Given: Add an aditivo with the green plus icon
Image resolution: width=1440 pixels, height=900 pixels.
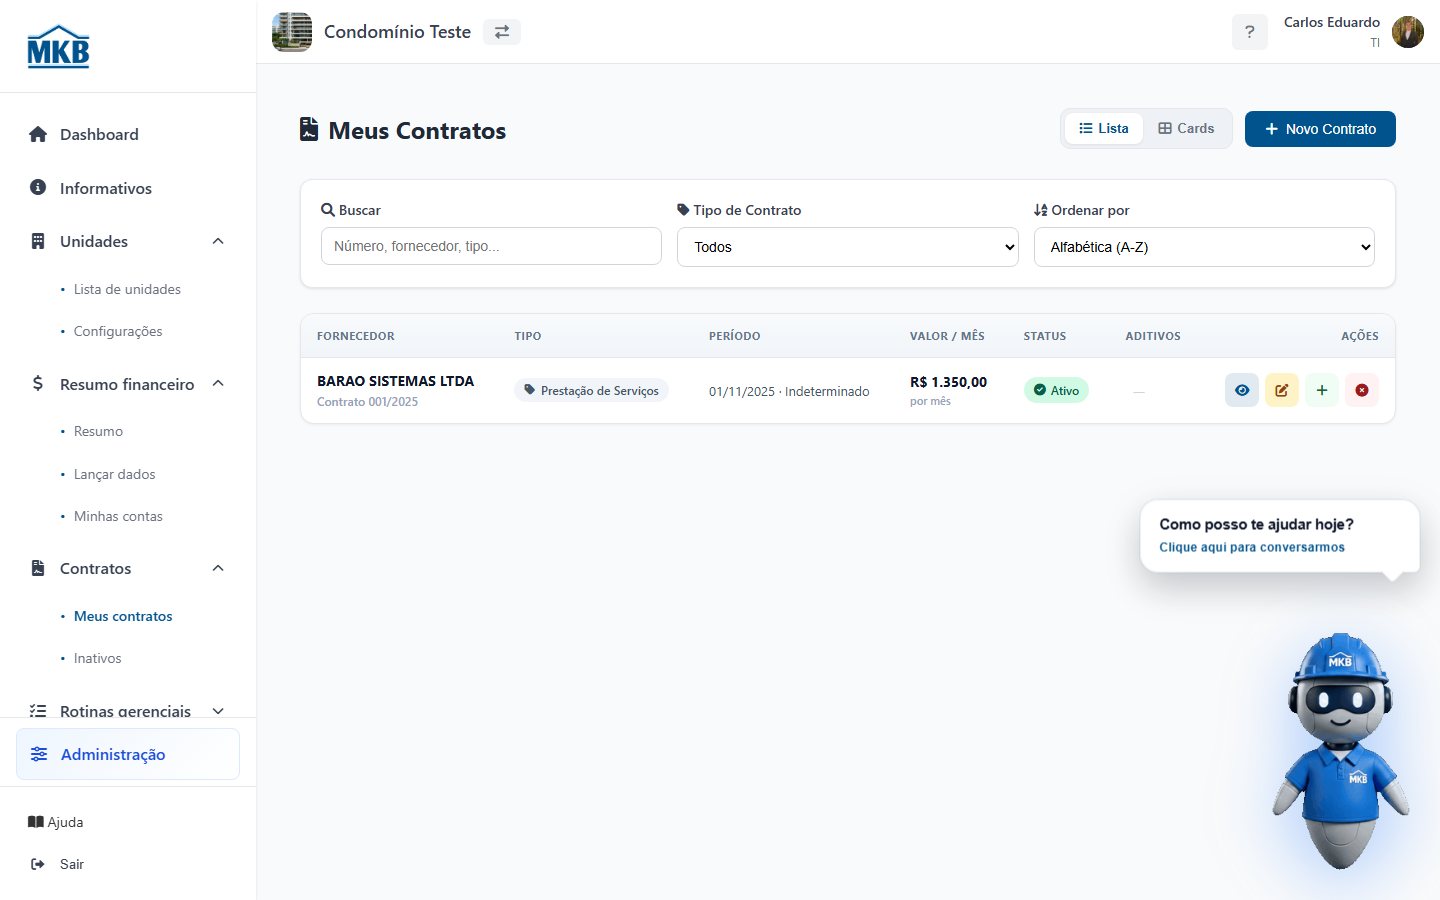Looking at the screenshot, I should pos(1322,390).
